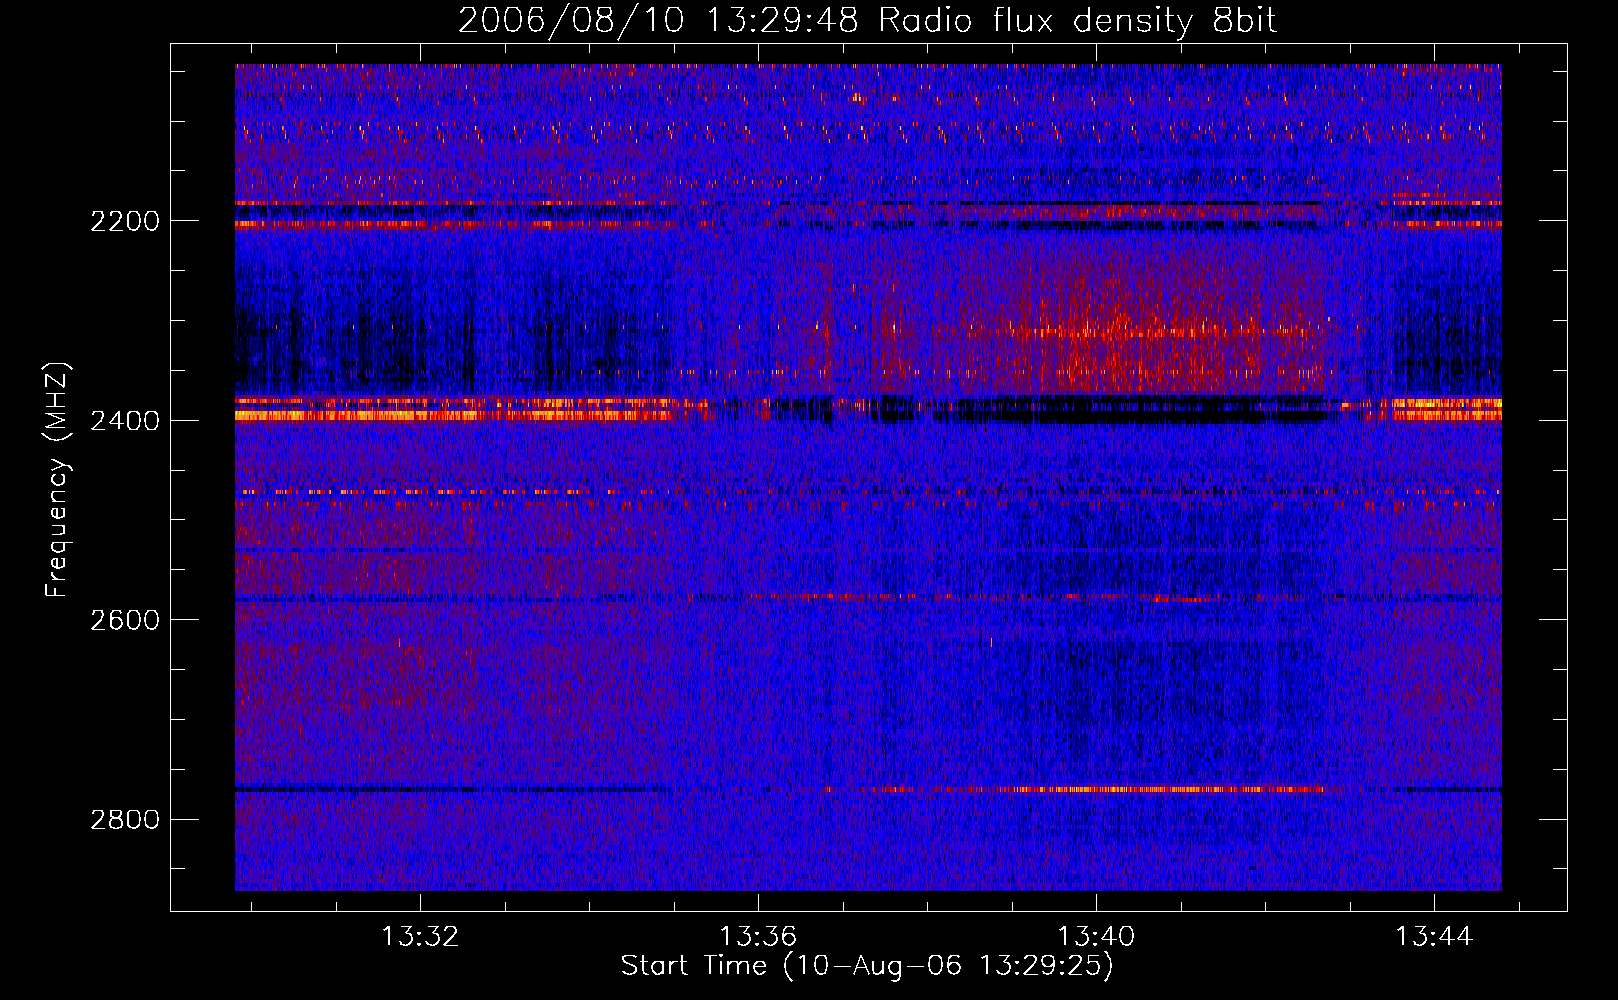The width and height of the screenshot is (1618, 1000).
Task: Click the 'Start Time (10-Aug-06 13:29:25)' axis title
Action: (867, 966)
